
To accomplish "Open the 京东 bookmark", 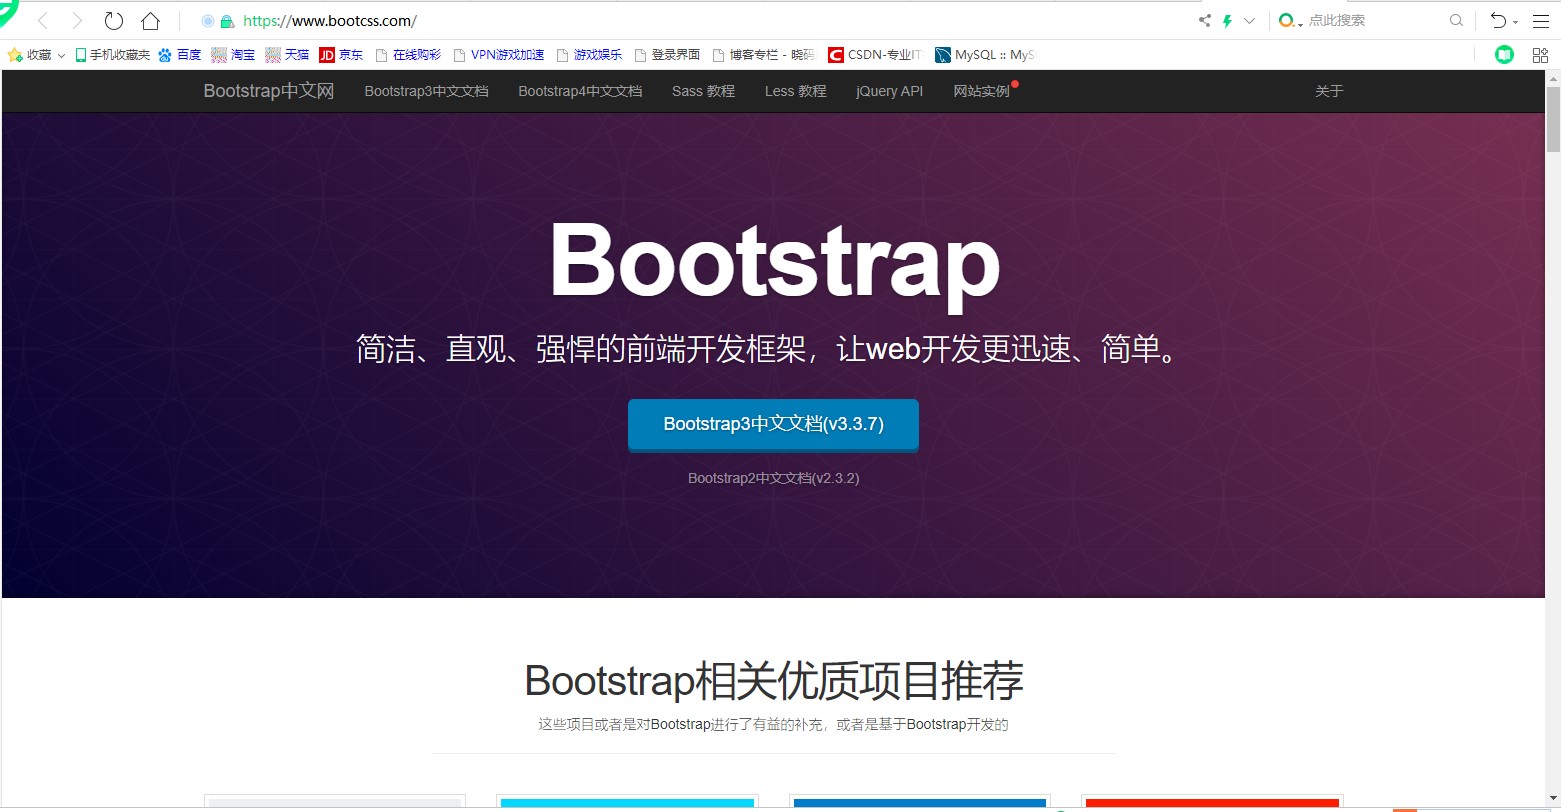I will point(341,55).
